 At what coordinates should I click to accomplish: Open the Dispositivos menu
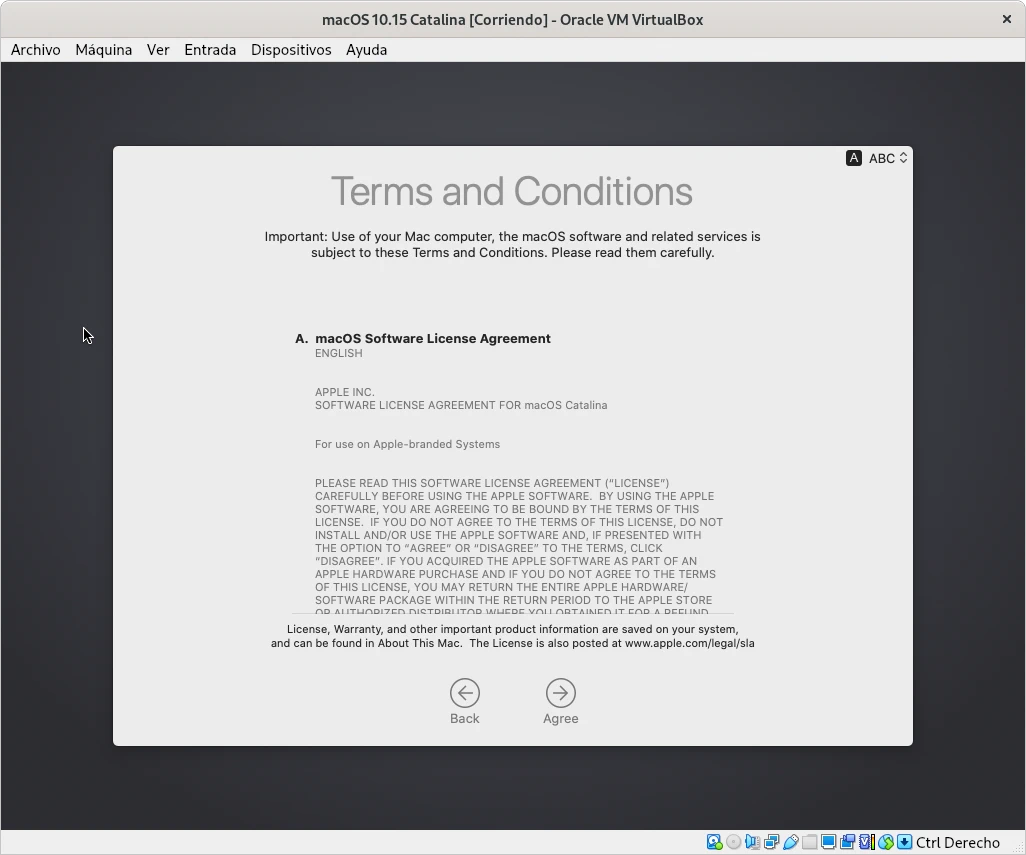[x=291, y=49]
